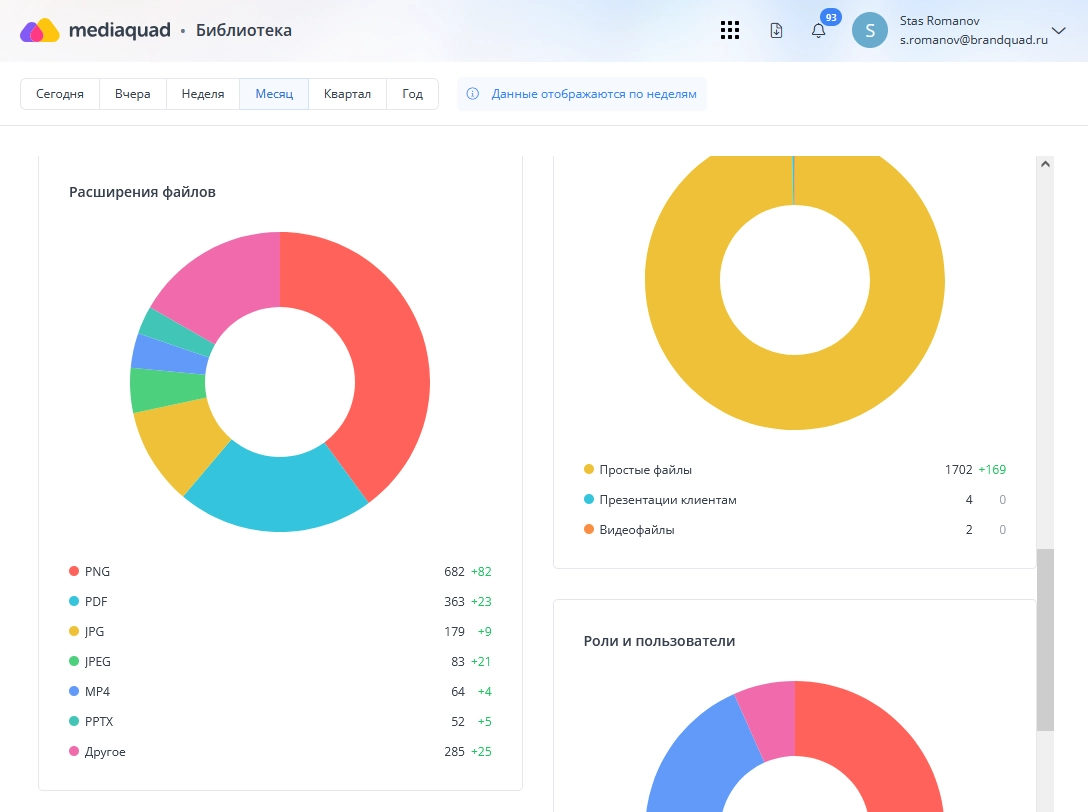Select the Год period tab

(x=413, y=94)
